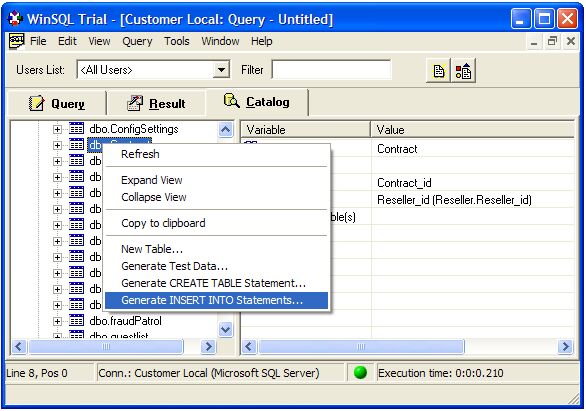Click table icon of highlighted table row

(77, 145)
